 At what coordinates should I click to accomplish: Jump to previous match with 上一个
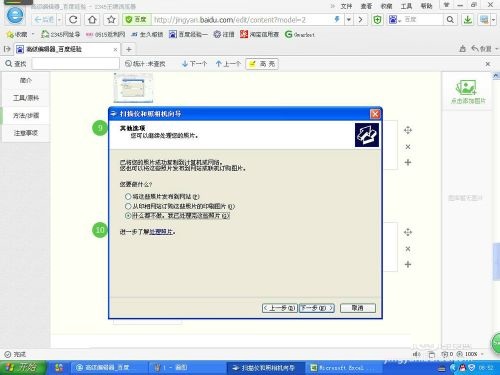click(x=228, y=64)
